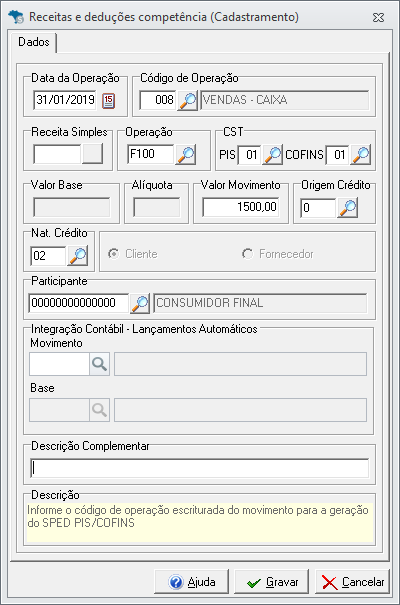Look up PIS CST code with magnifier
Viewport: 400px width, 605px height.
click(272, 155)
